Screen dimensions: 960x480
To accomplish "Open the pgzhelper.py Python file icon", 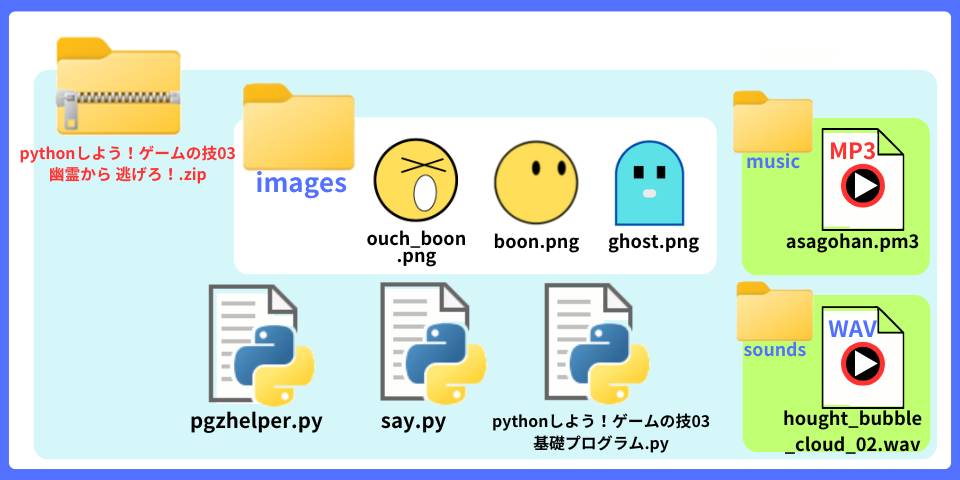I will tap(257, 343).
